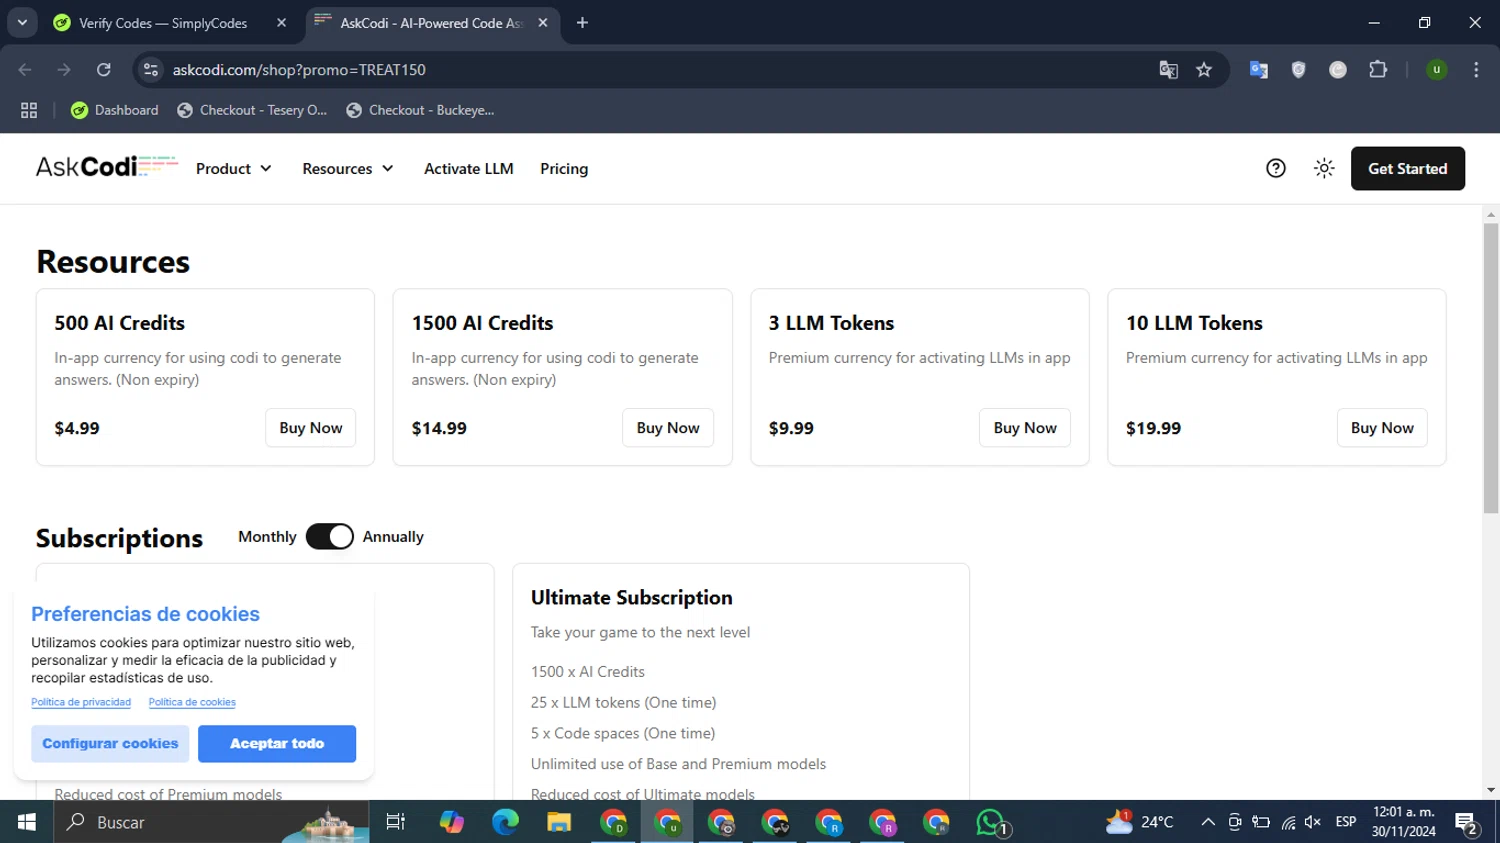
Task: Close the Verify Codes SimplyCodes tab
Action: [281, 22]
